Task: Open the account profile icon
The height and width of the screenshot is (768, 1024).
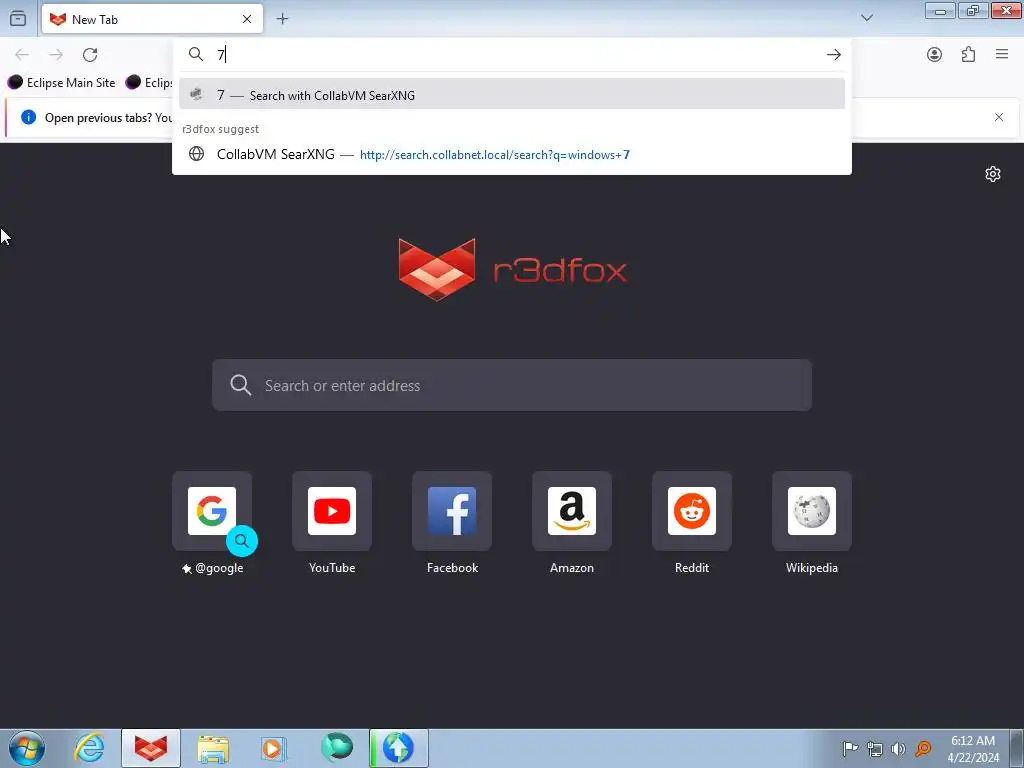Action: coord(935,55)
